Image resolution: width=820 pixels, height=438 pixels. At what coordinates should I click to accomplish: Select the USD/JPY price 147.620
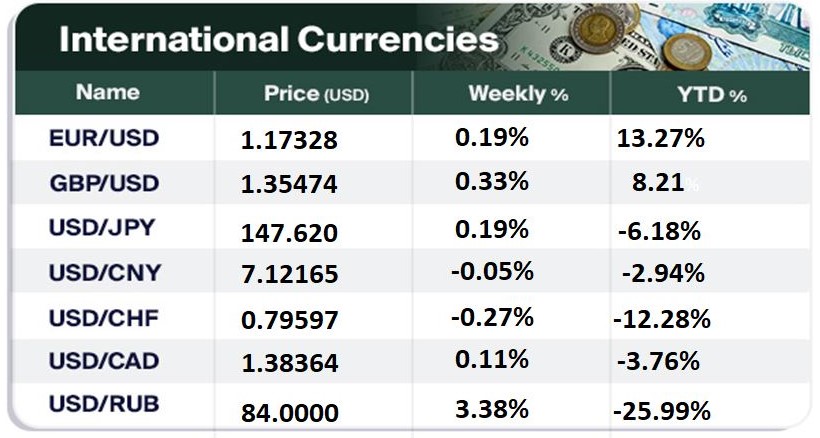pyautogui.click(x=289, y=234)
